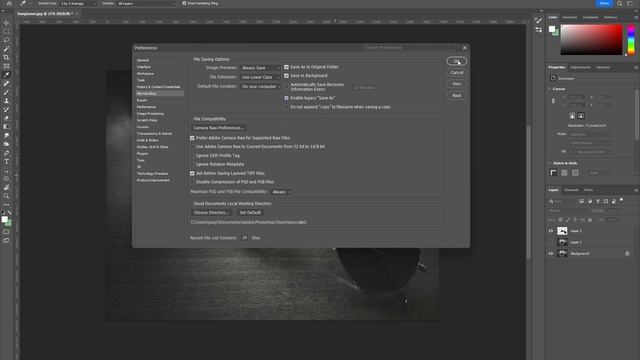The height and width of the screenshot is (360, 640).
Task: Click the OK button in Preferences
Action: [456, 61]
